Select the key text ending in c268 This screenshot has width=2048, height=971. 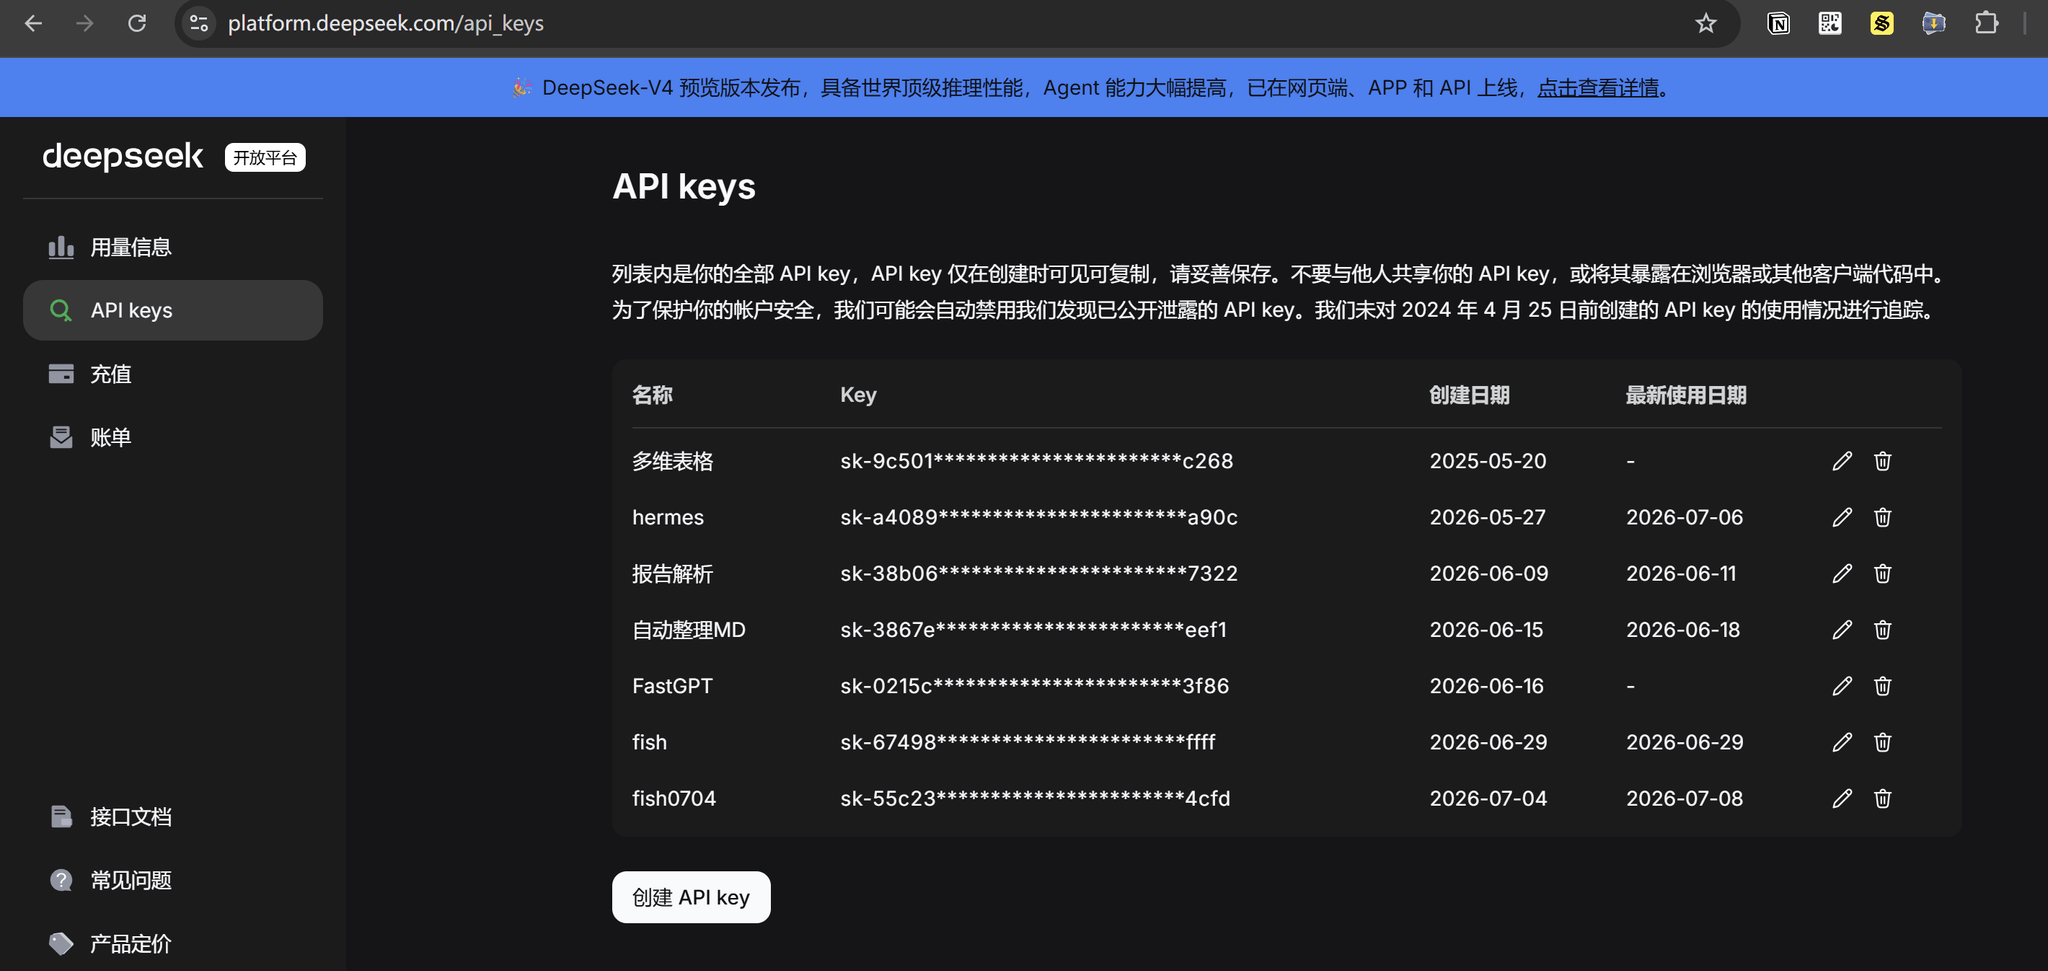tap(1036, 461)
